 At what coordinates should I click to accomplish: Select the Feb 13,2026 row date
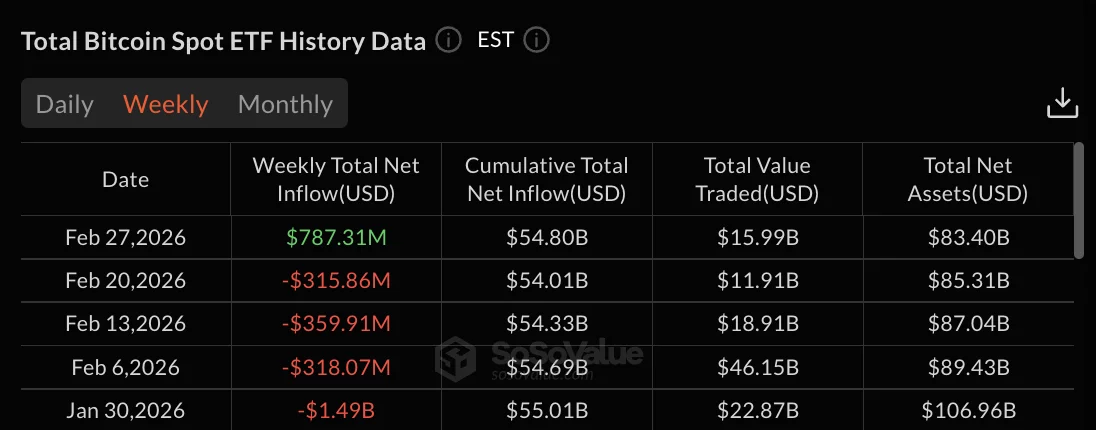tap(126, 325)
